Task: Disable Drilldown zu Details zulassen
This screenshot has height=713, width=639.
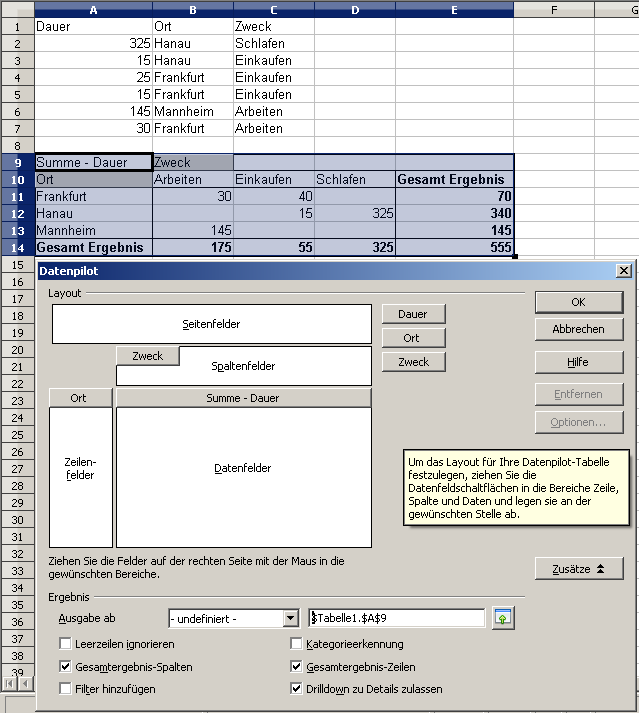Action: click(296, 689)
